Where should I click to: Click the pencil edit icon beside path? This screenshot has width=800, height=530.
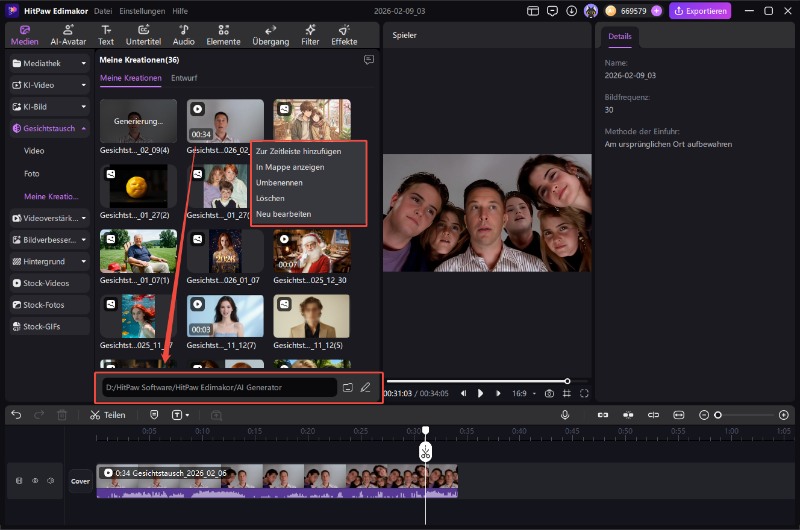click(365, 387)
